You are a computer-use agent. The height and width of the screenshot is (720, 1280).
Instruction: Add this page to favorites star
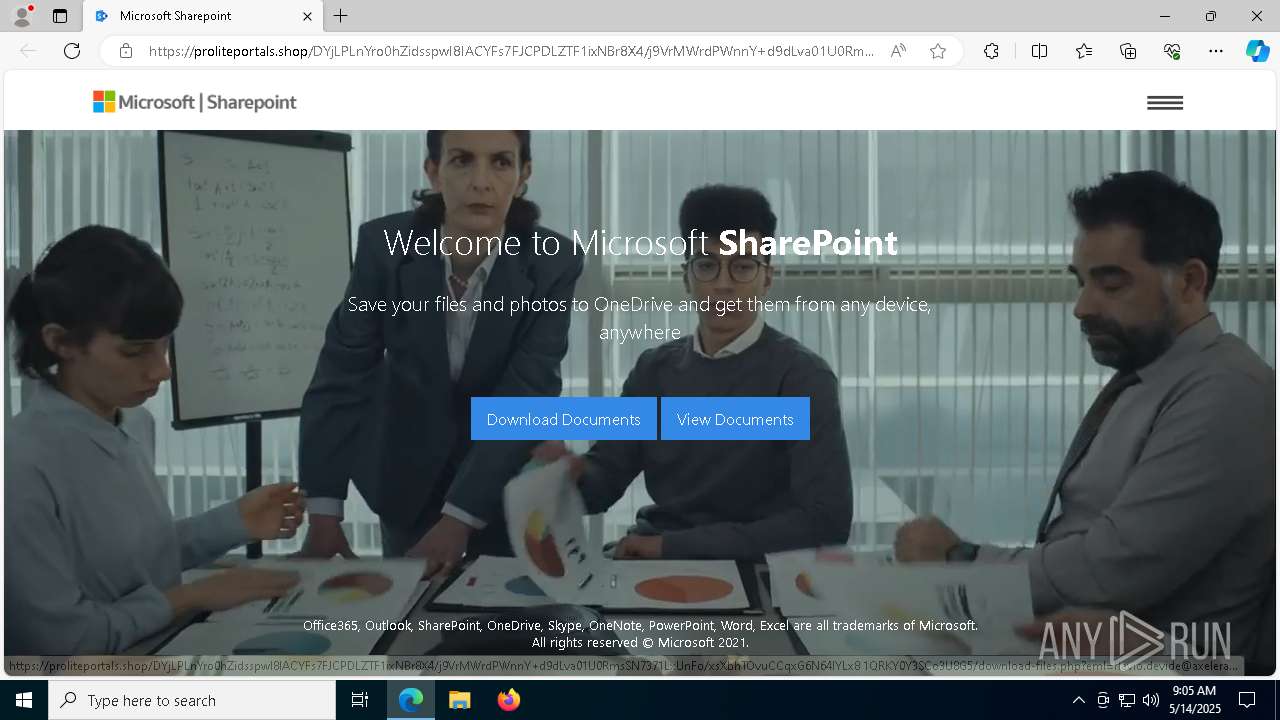coord(937,51)
